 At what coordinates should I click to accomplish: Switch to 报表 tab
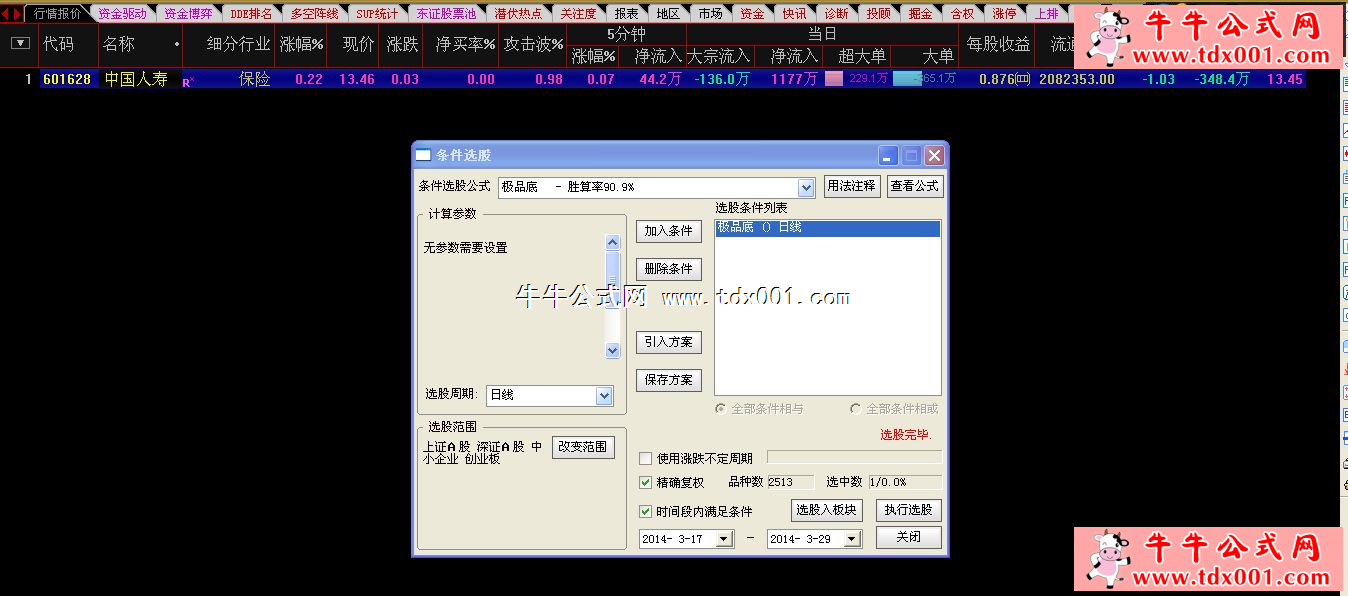coord(627,13)
